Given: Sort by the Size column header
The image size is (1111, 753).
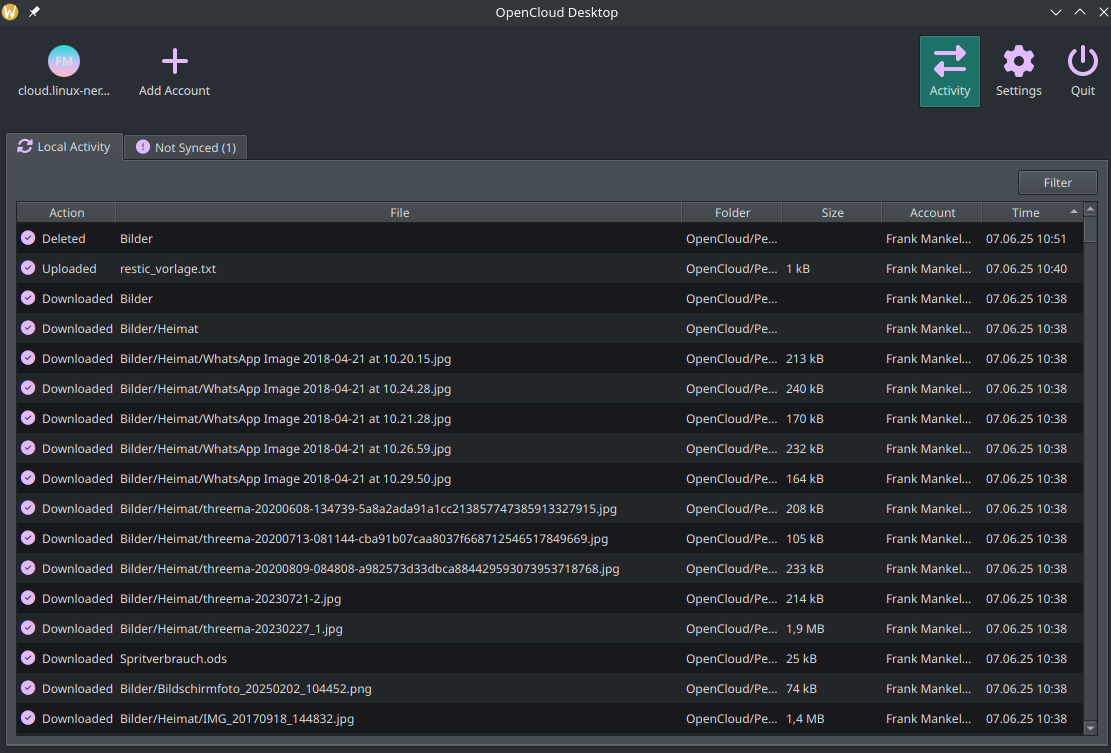Looking at the screenshot, I should tap(832, 213).
